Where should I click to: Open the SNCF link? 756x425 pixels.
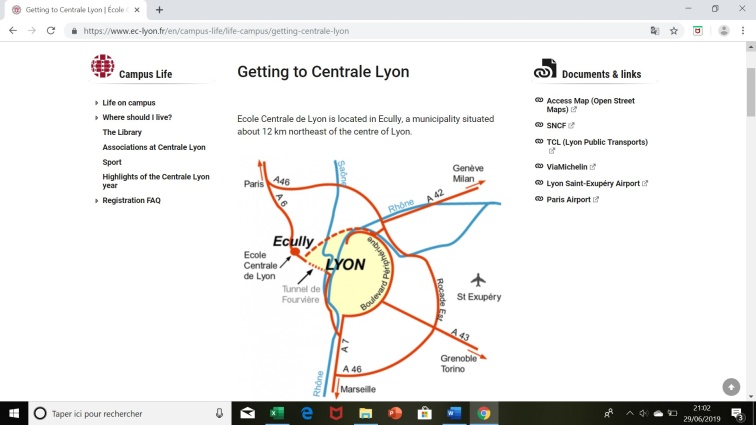point(556,125)
